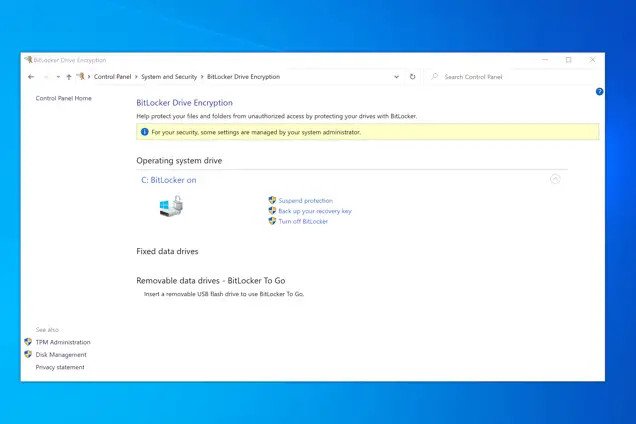Image resolution: width=636 pixels, height=424 pixels.
Task: Click the window title bar key icon
Action: coord(28,60)
